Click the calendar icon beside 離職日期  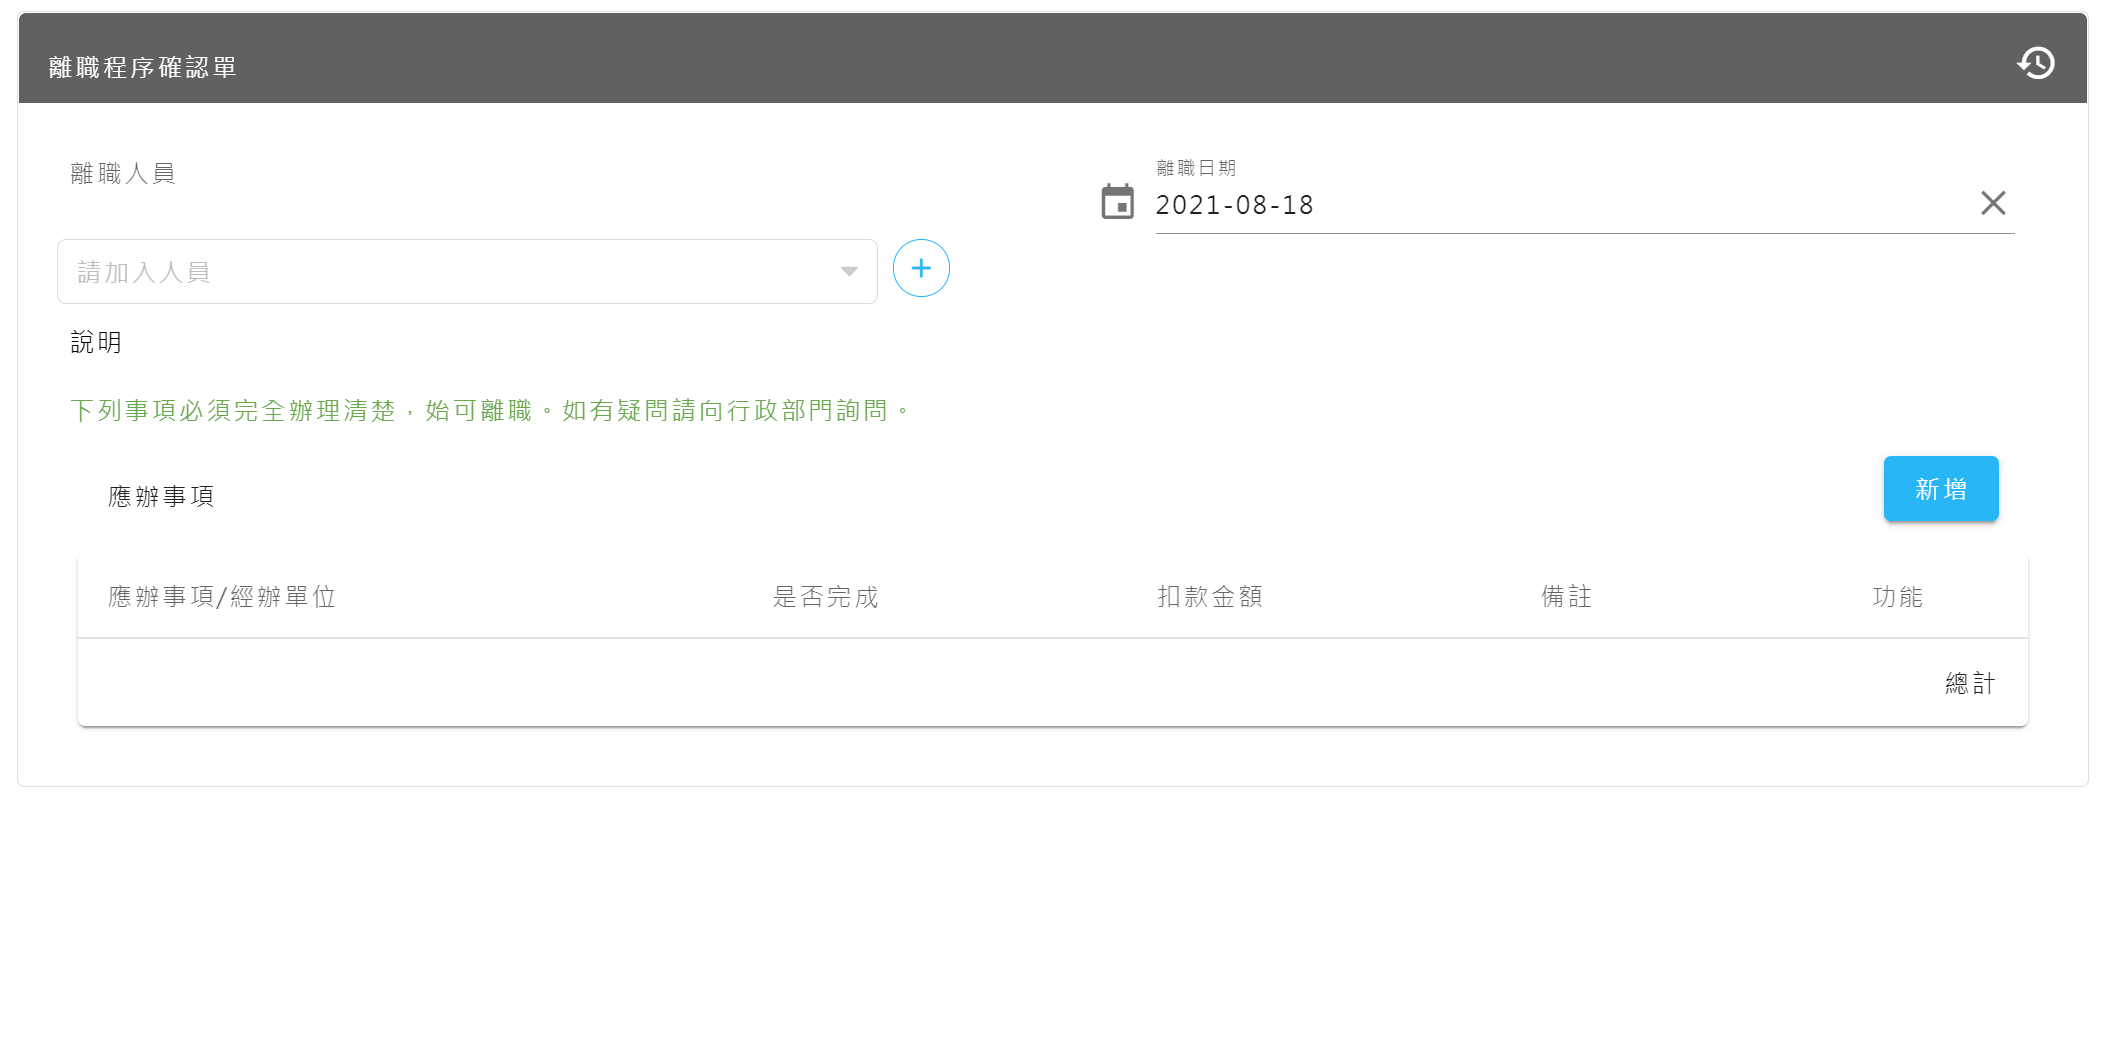tap(1117, 202)
